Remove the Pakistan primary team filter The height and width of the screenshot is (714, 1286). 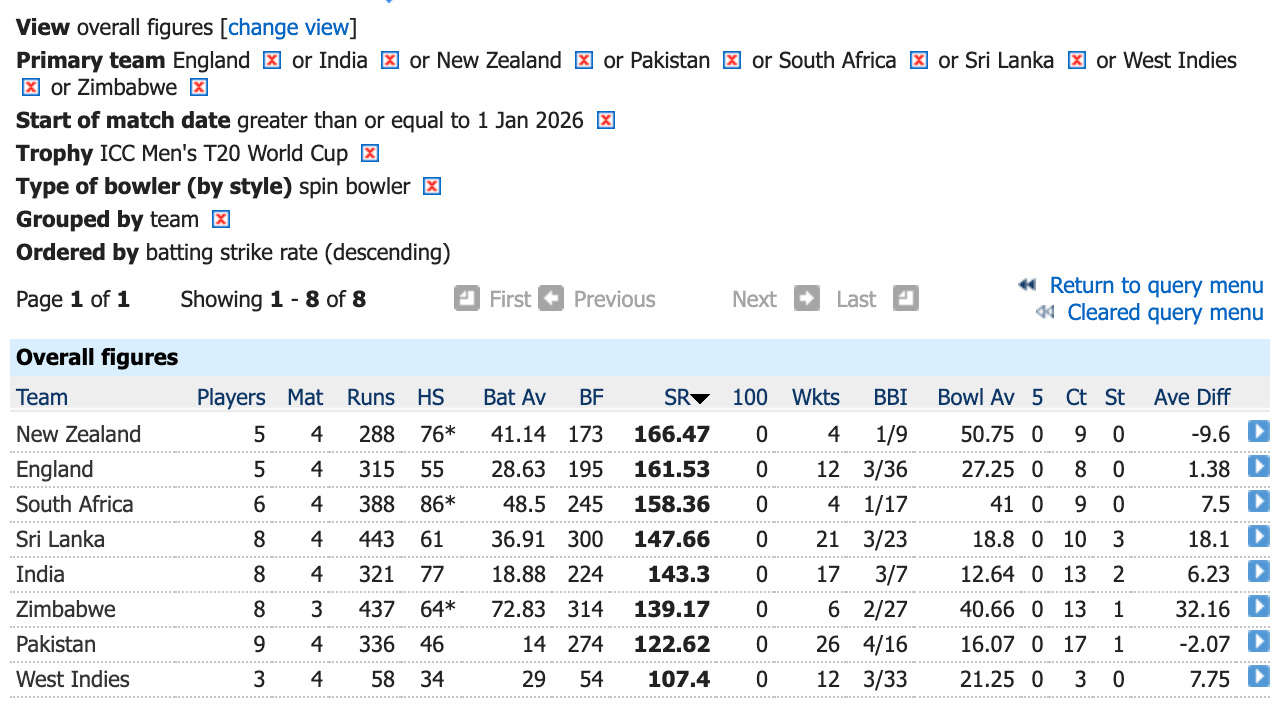click(731, 61)
